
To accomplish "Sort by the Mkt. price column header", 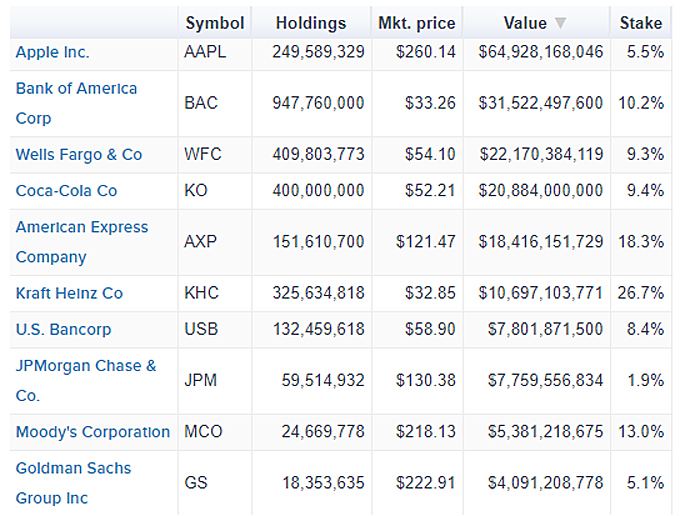I will 417,23.
